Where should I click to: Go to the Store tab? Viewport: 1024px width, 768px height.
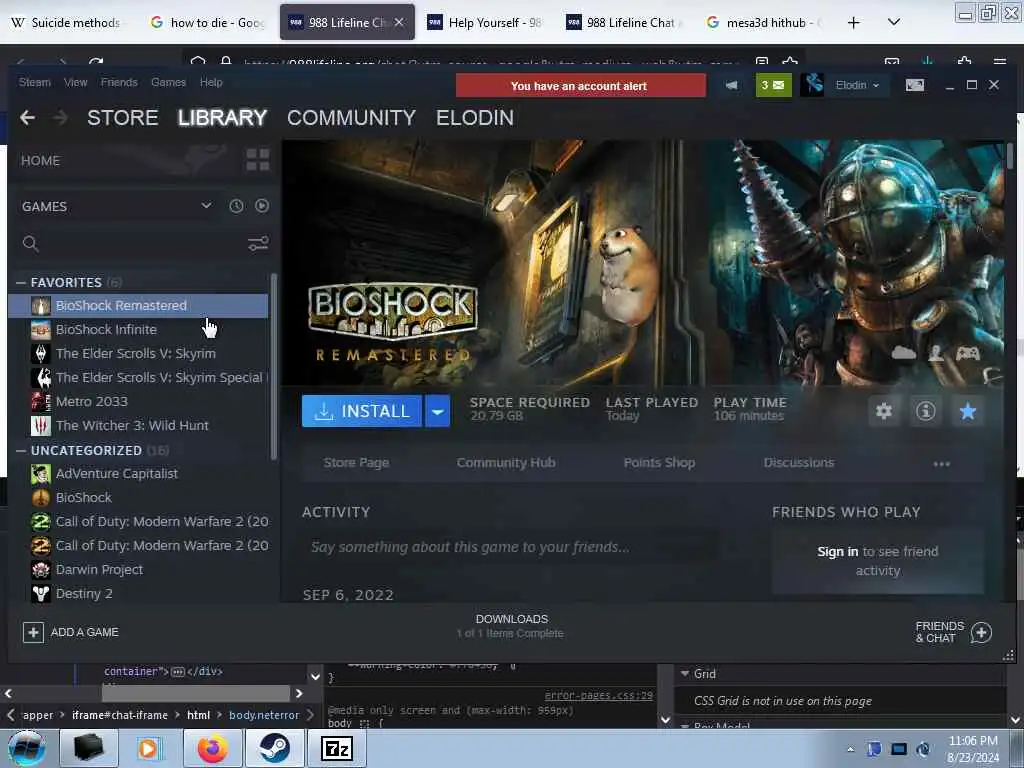click(123, 118)
